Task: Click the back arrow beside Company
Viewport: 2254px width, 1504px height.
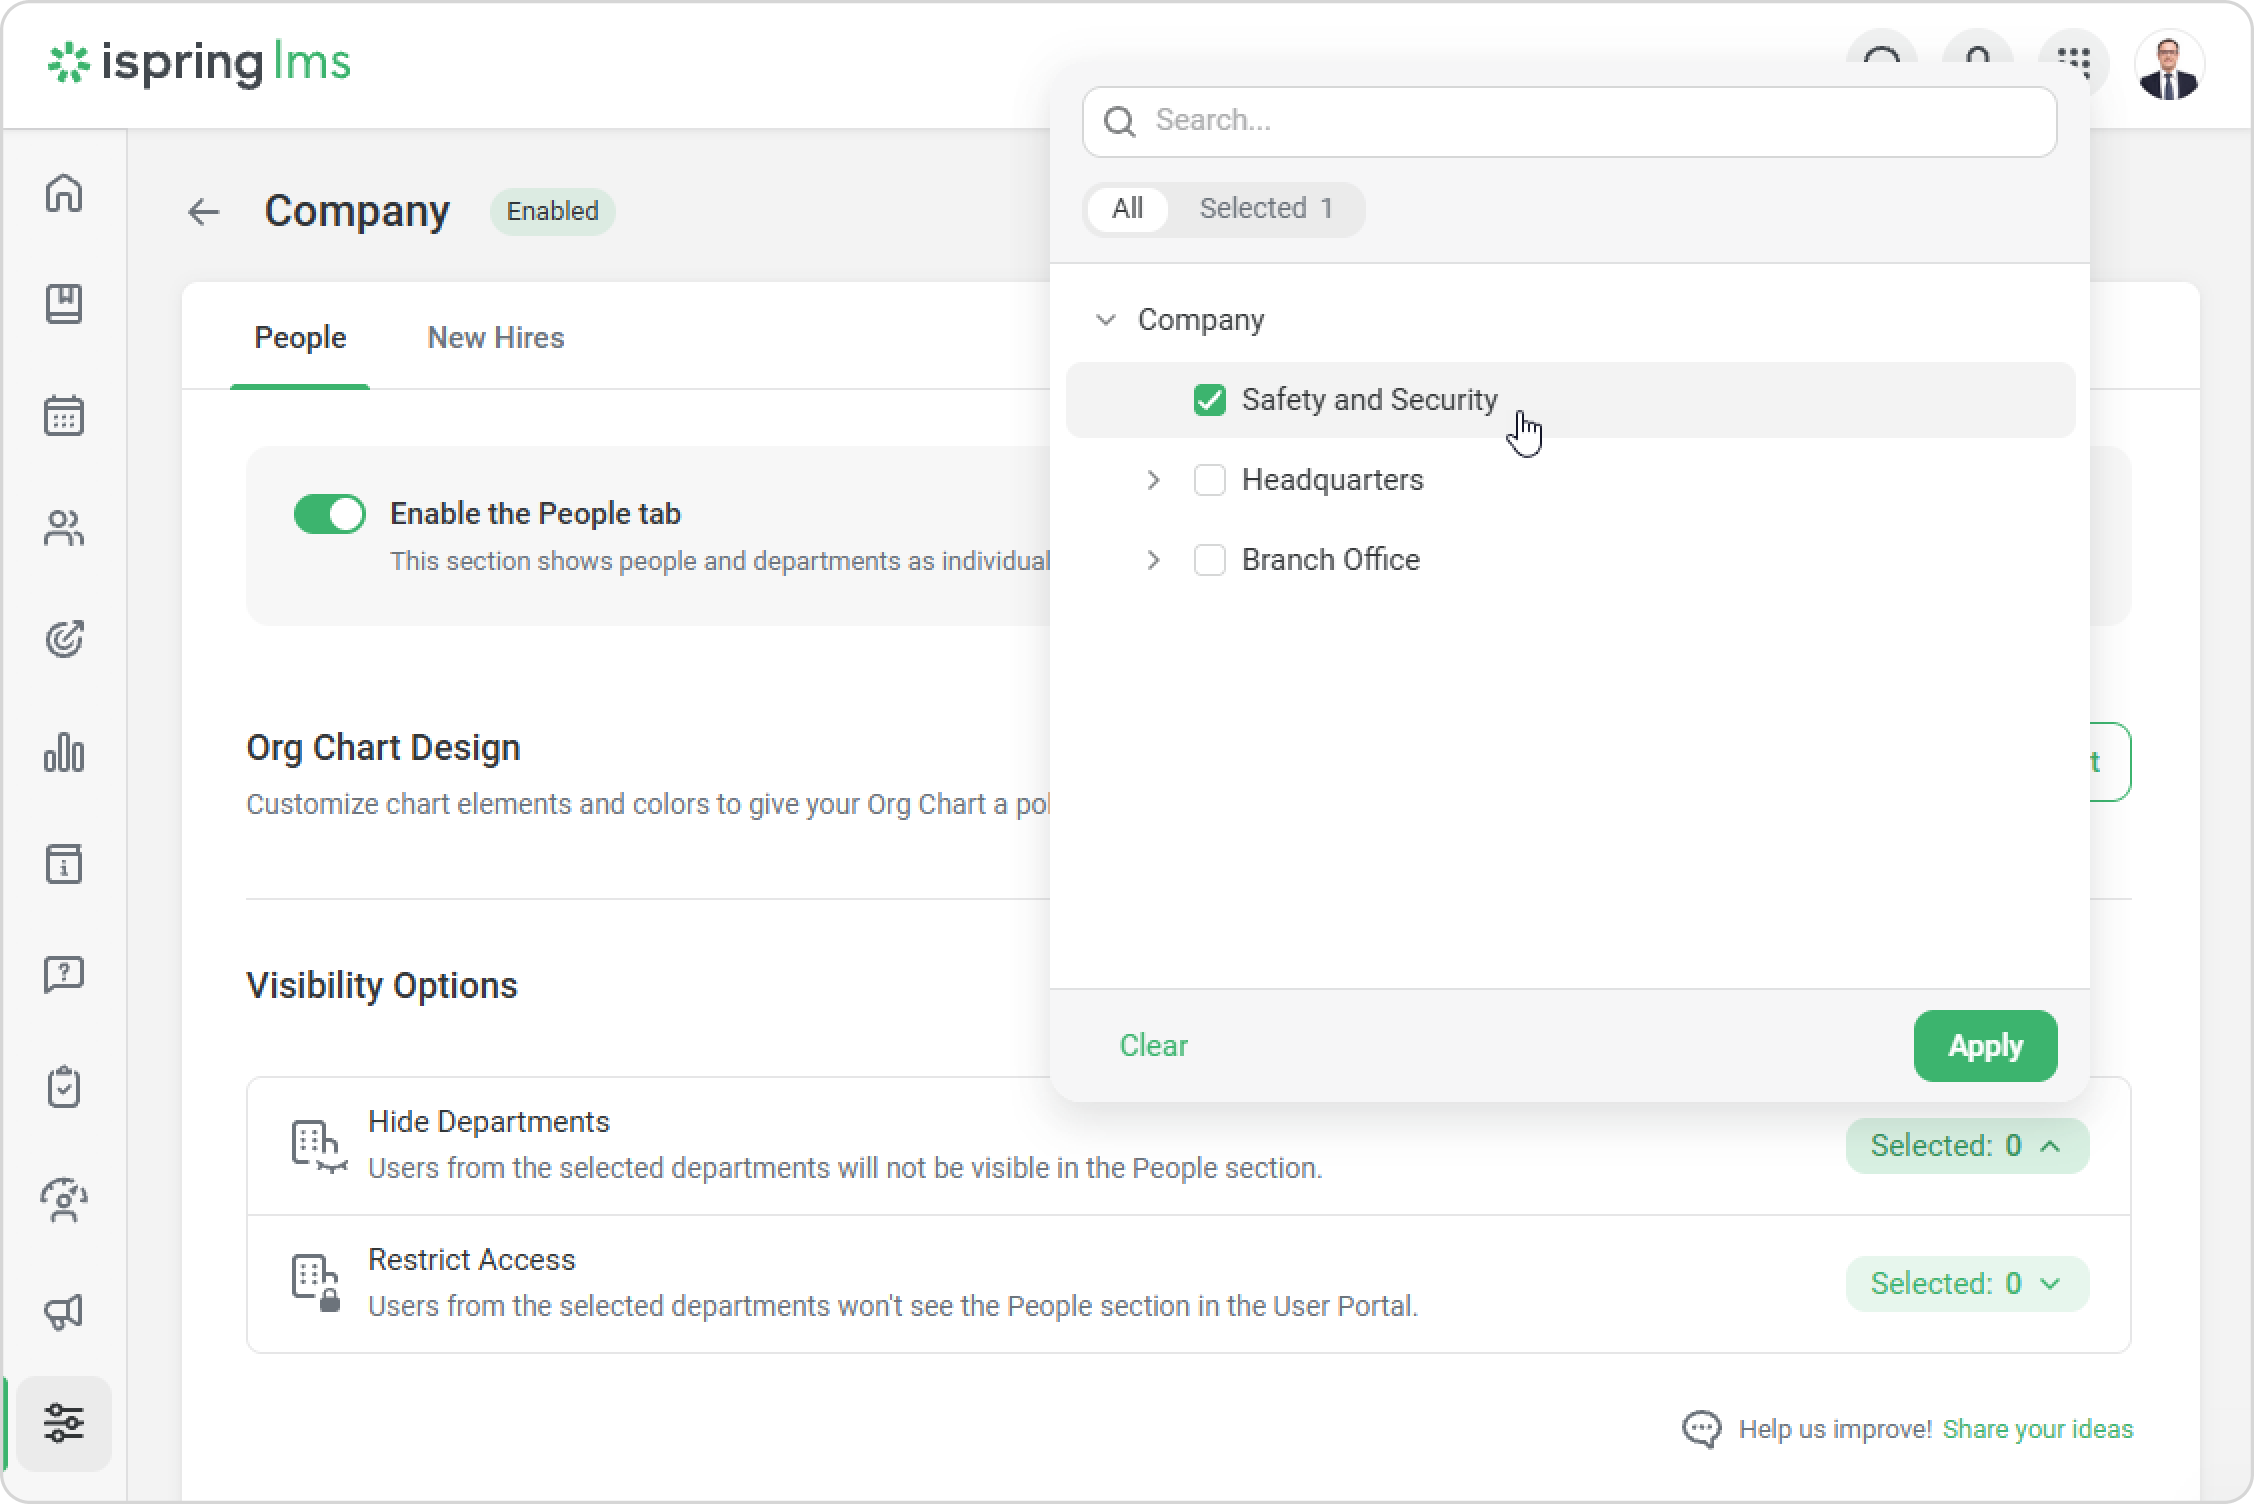Action: click(x=204, y=212)
